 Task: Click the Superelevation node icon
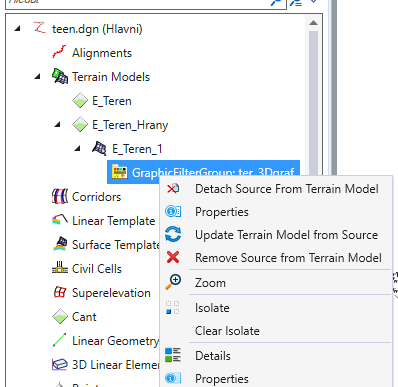click(x=60, y=292)
